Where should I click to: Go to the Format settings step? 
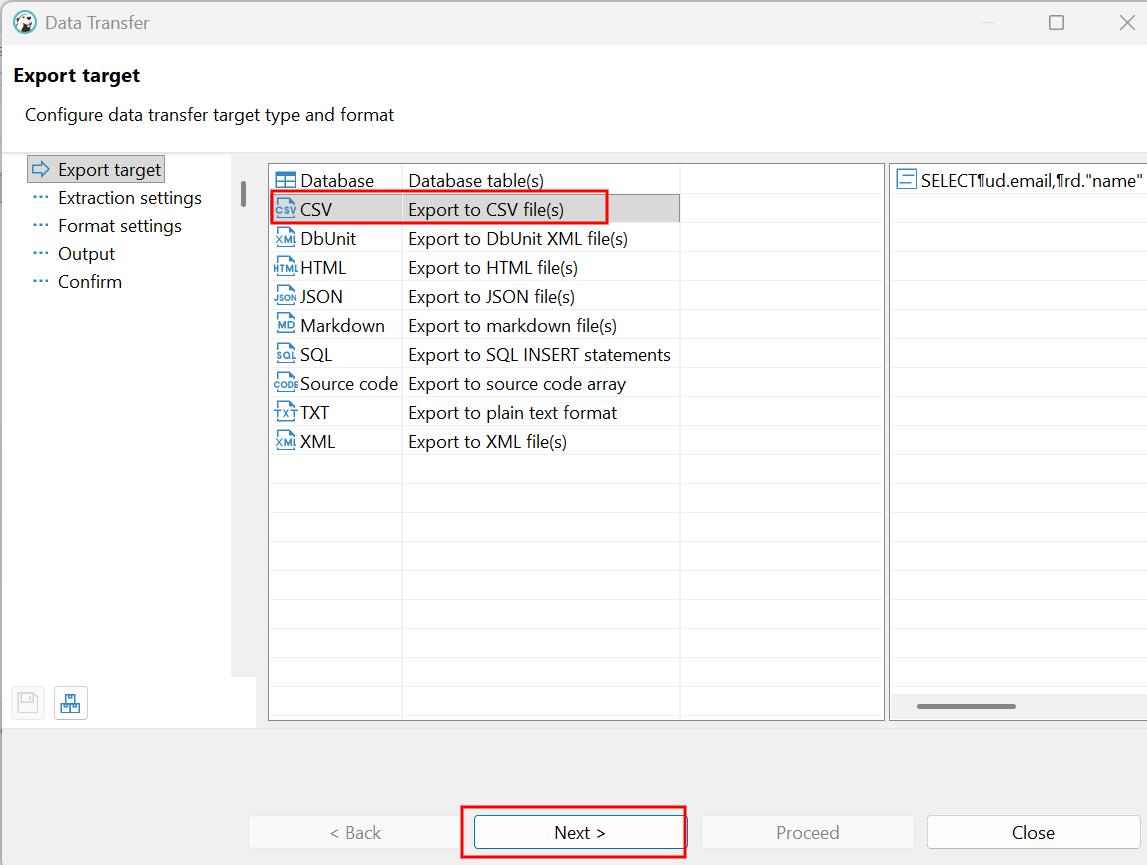point(119,226)
